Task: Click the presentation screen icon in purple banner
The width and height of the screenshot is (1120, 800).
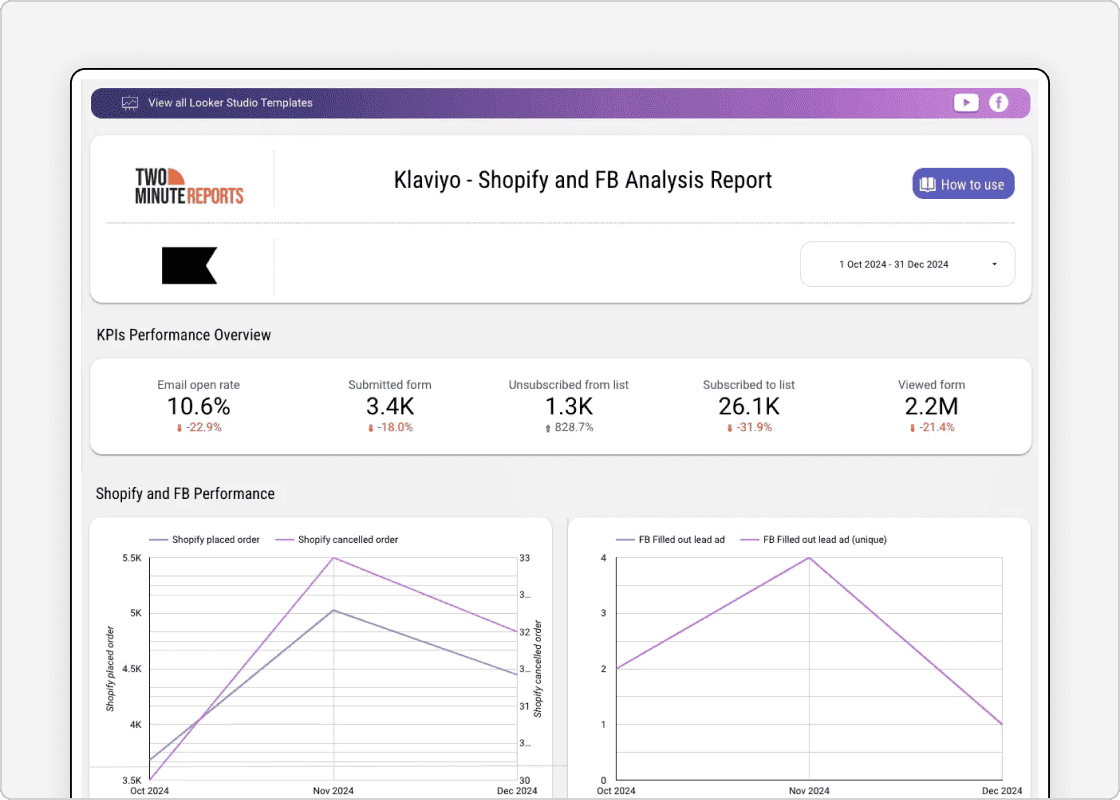Action: [x=129, y=102]
